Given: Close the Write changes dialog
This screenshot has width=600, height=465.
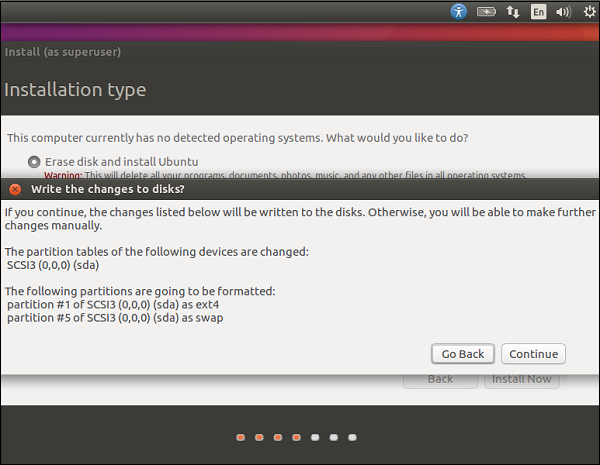Looking at the screenshot, I should coord(15,189).
